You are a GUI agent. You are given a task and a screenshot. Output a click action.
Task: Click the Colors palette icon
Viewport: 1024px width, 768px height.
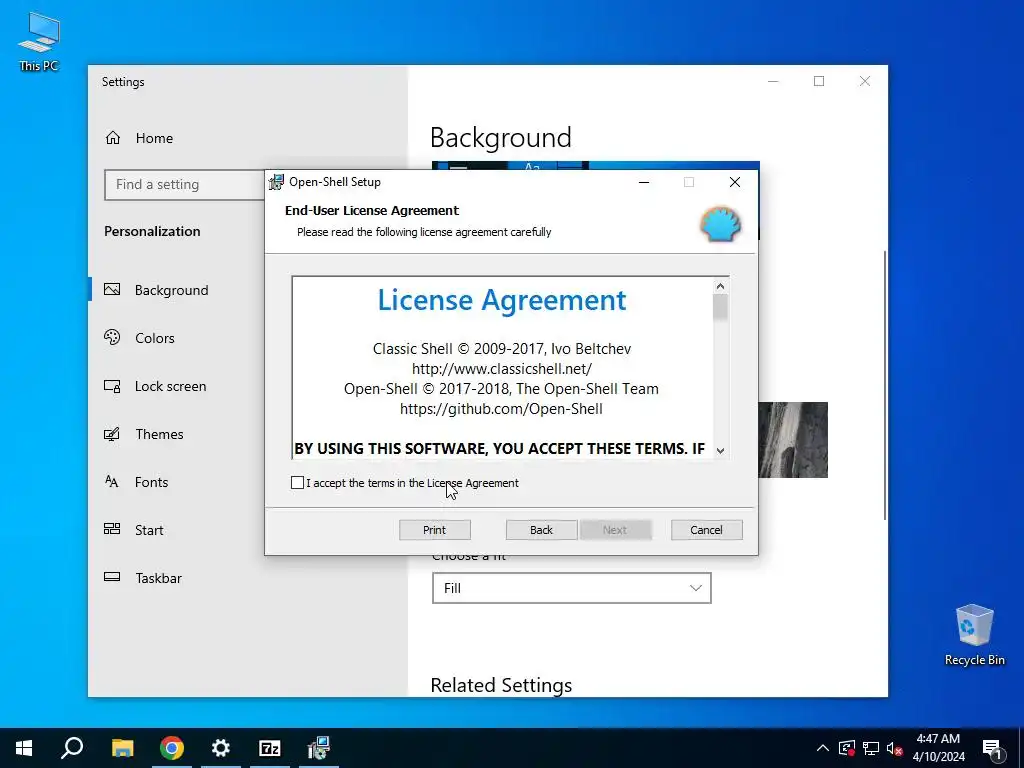pyautogui.click(x=112, y=337)
